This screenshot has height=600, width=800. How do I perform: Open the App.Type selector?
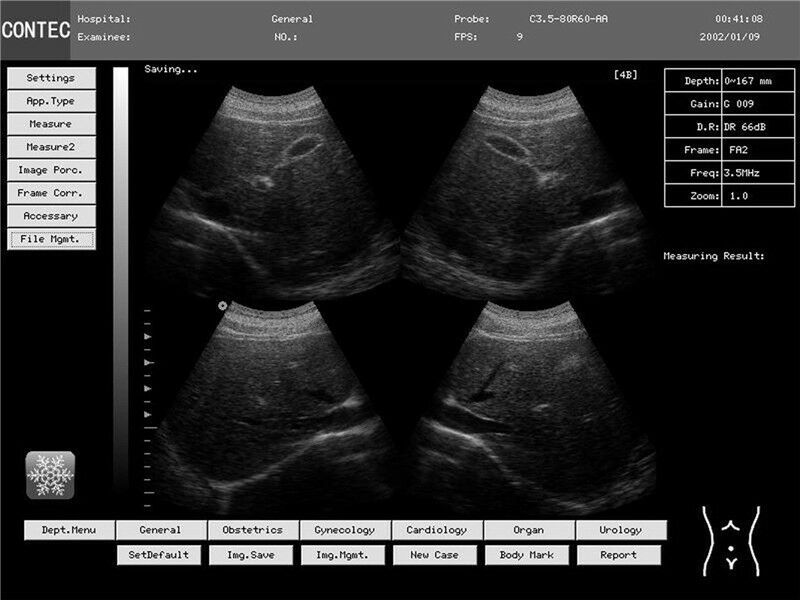(x=51, y=100)
